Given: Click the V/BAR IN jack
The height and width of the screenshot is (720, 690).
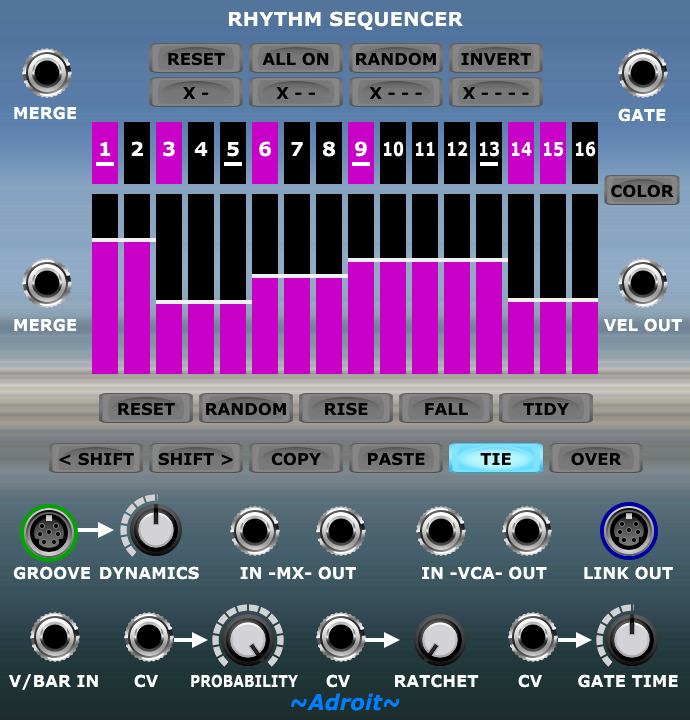Looking at the screenshot, I should pos(55,637).
